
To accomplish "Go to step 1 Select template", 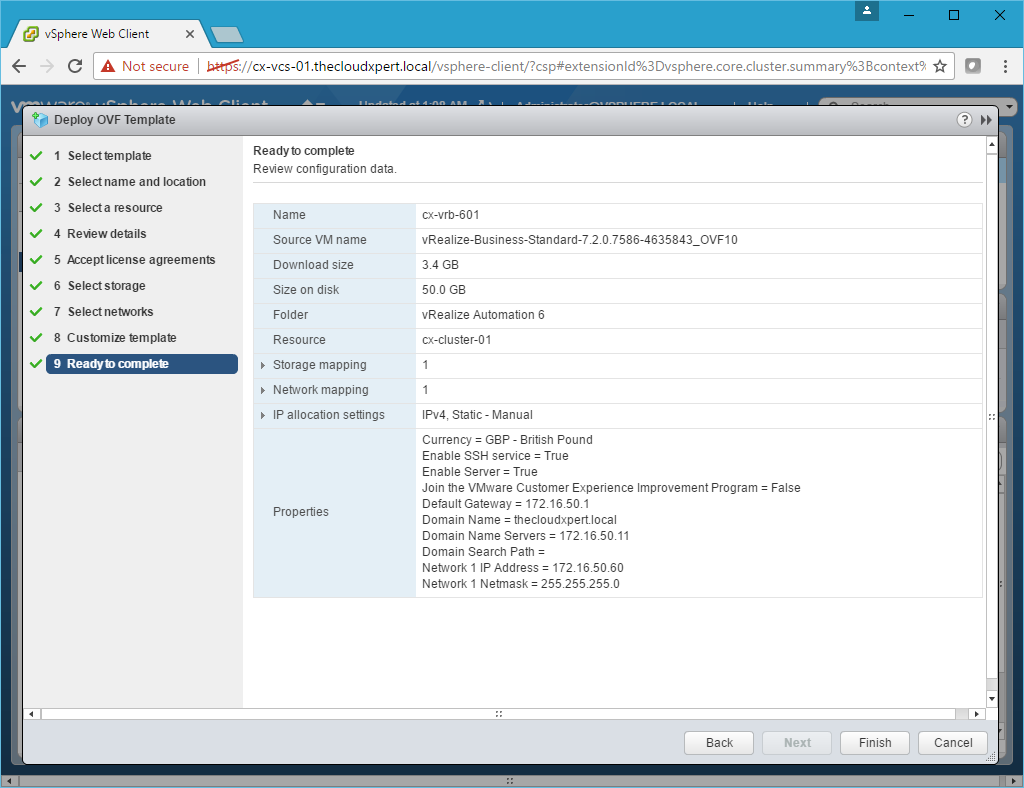I will pyautogui.click(x=109, y=156).
